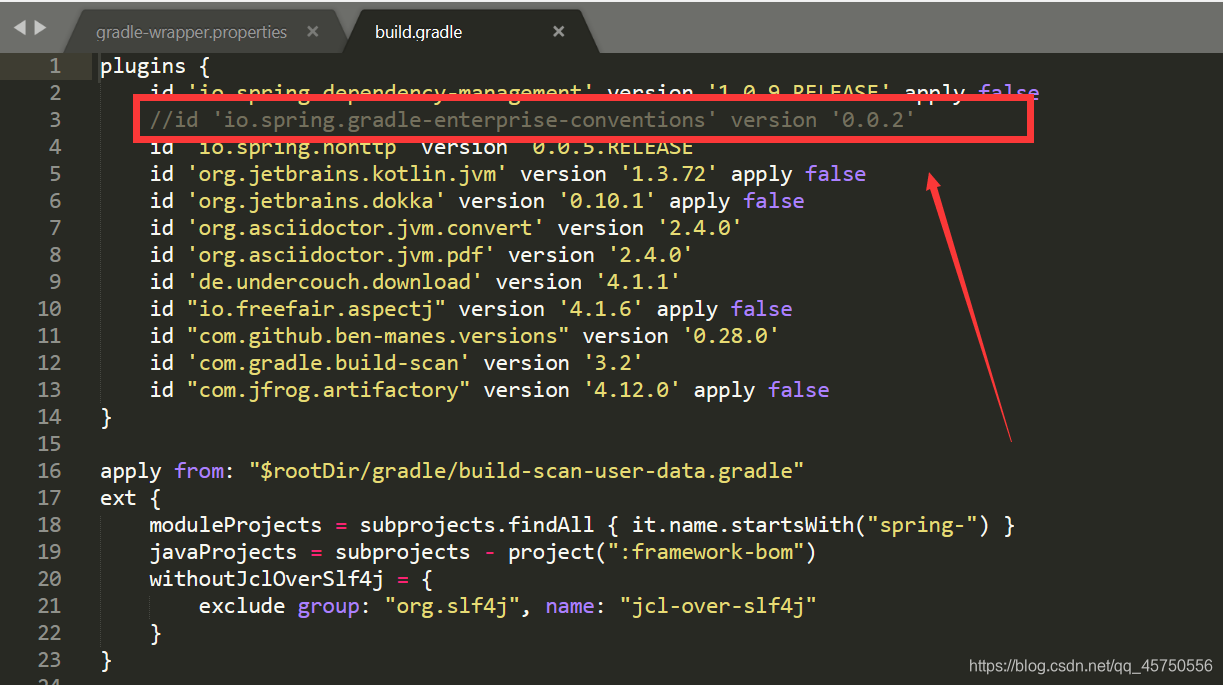Click the '0.10.1' version string
This screenshot has width=1223, height=685.
click(x=607, y=201)
